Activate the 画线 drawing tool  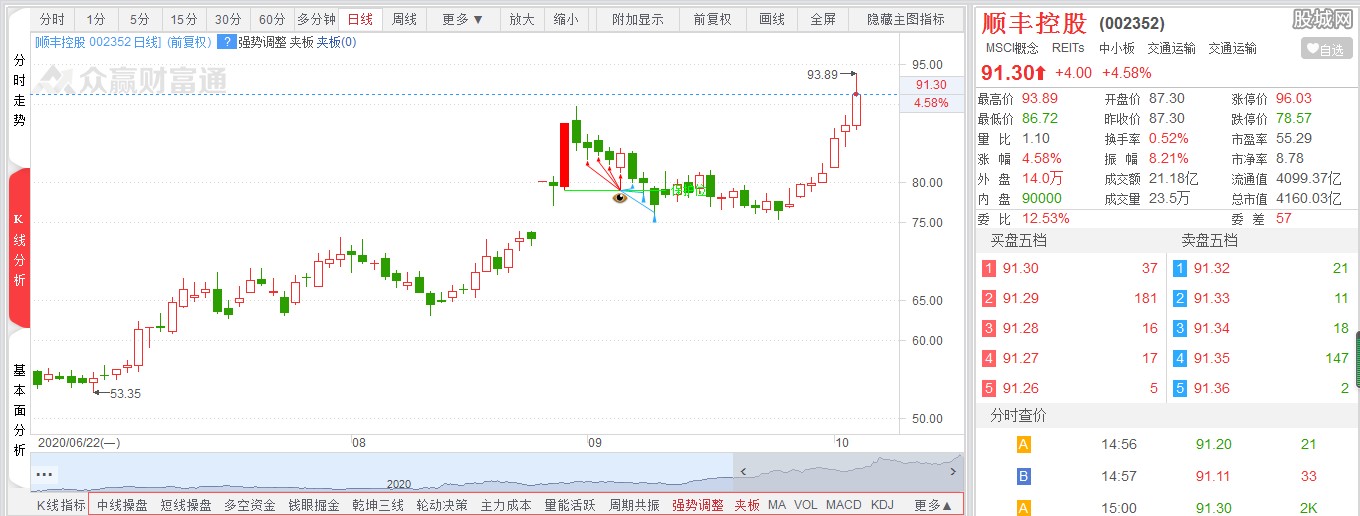(x=772, y=19)
